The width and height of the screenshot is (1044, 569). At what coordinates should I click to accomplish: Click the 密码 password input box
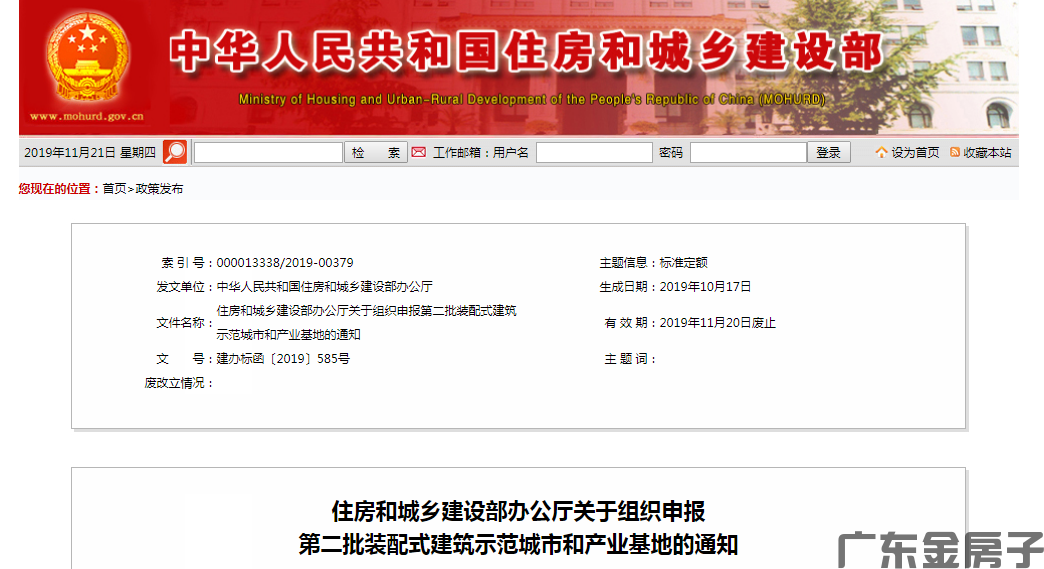[748, 153]
